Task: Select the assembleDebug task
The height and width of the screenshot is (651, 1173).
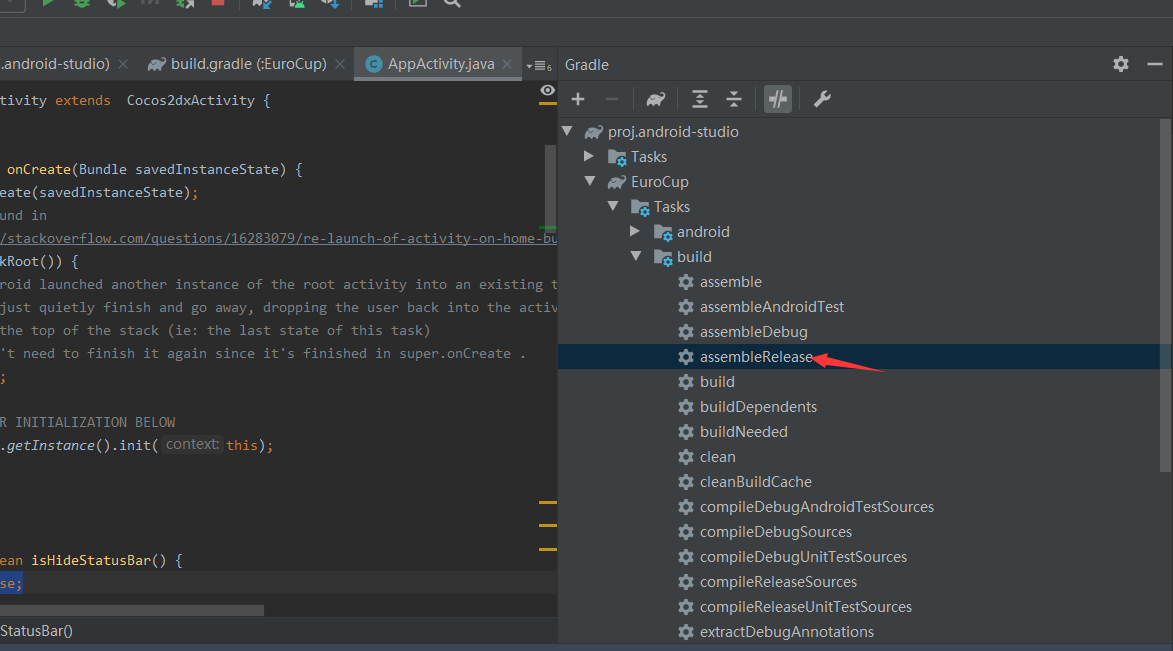Action: click(x=753, y=331)
